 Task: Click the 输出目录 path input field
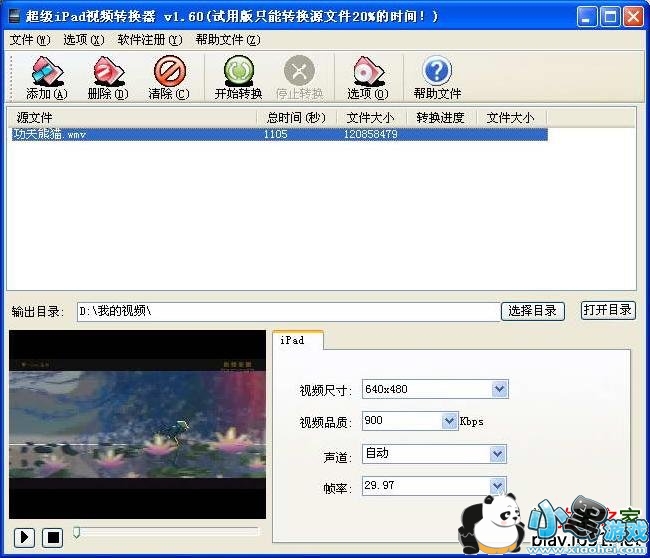(289, 311)
